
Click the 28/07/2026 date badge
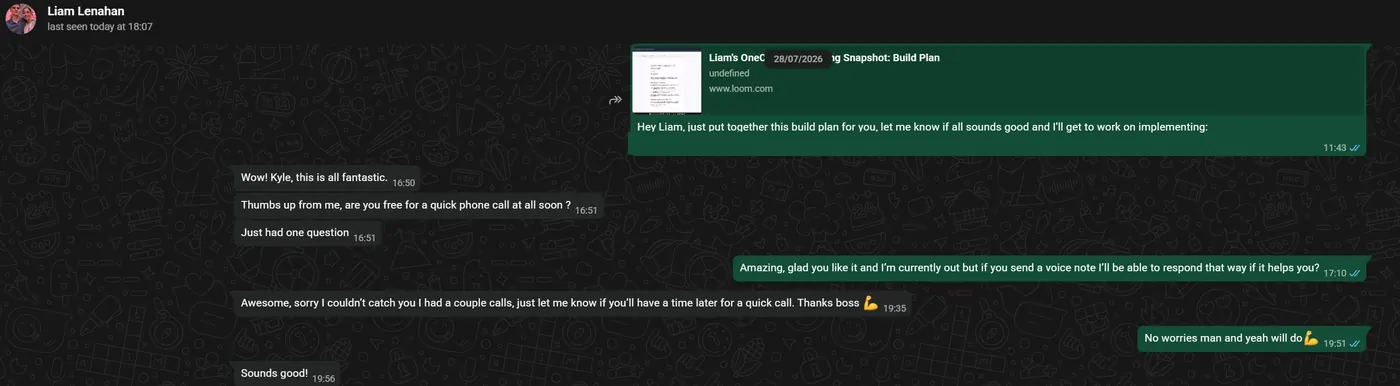(798, 59)
